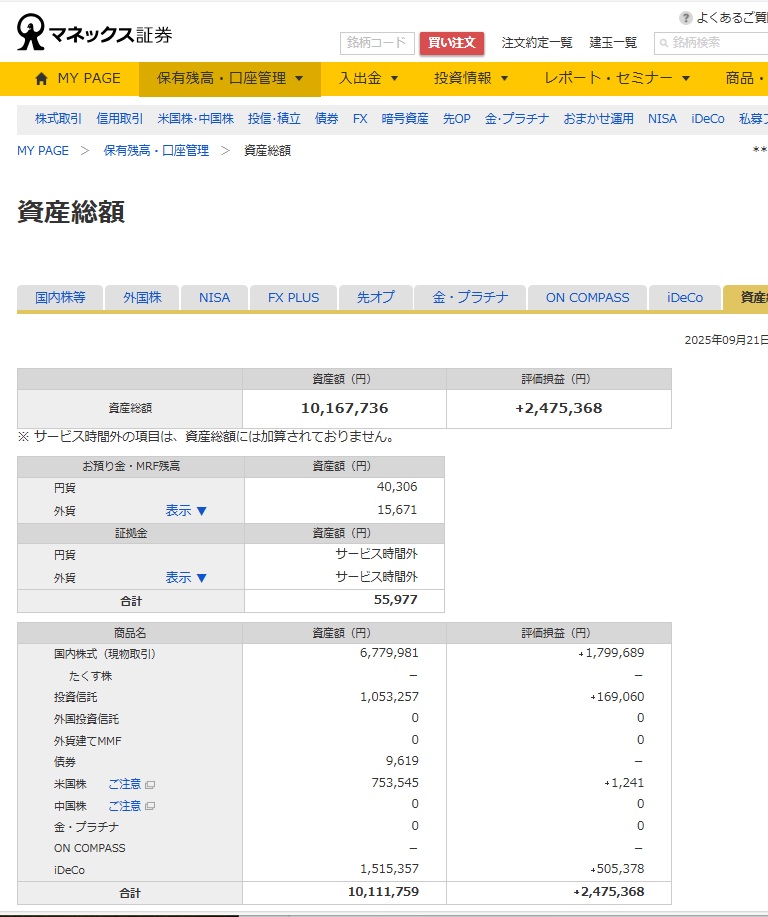Viewport: 768px width, 917px height.
Task: Click the help question mark icon
Action: coord(685,18)
